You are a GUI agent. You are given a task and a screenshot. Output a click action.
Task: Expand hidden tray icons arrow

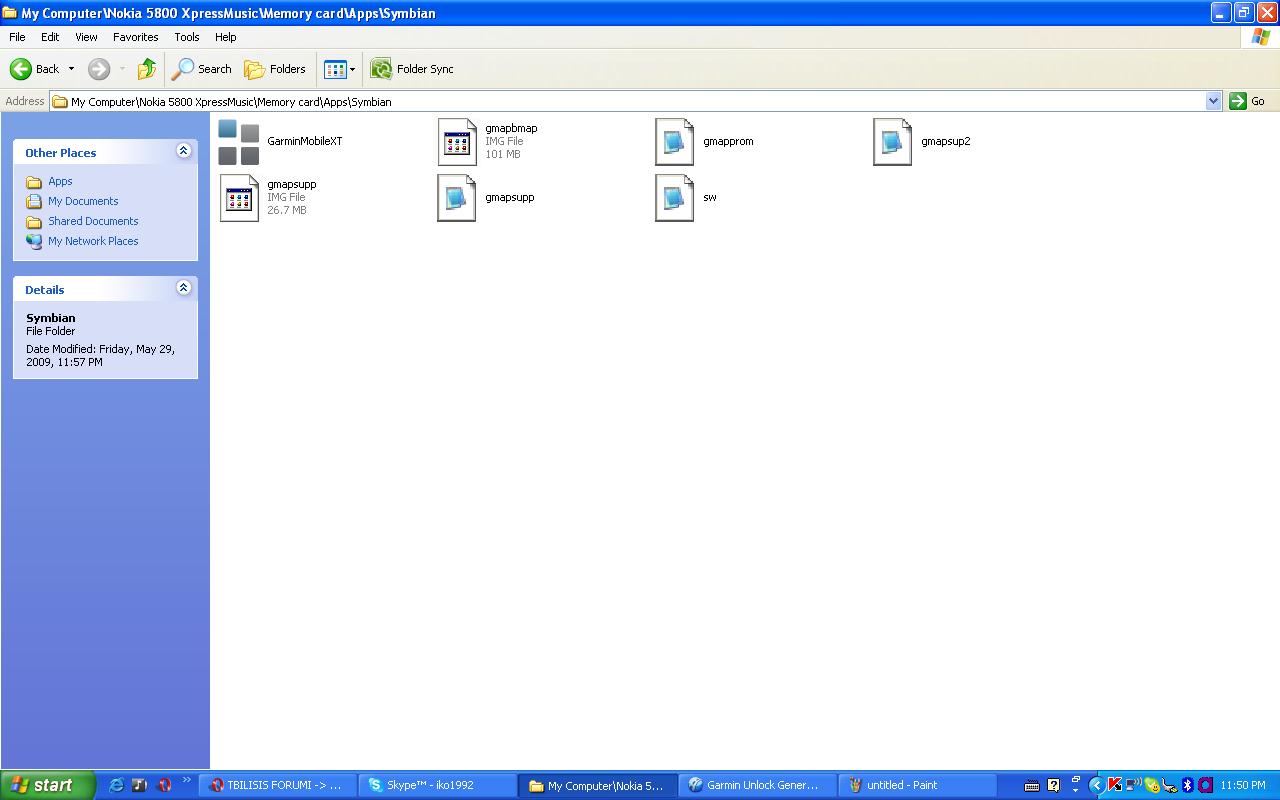click(1096, 785)
